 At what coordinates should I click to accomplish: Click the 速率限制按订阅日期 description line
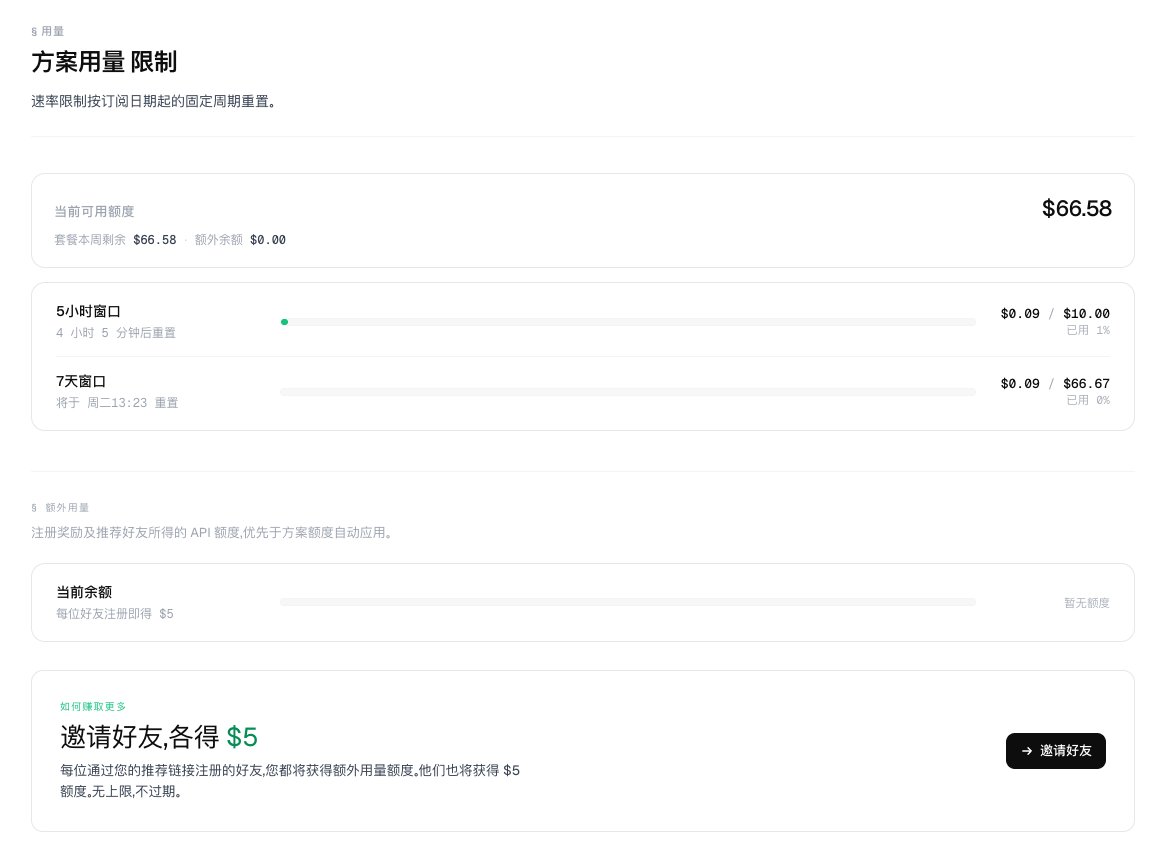(154, 101)
